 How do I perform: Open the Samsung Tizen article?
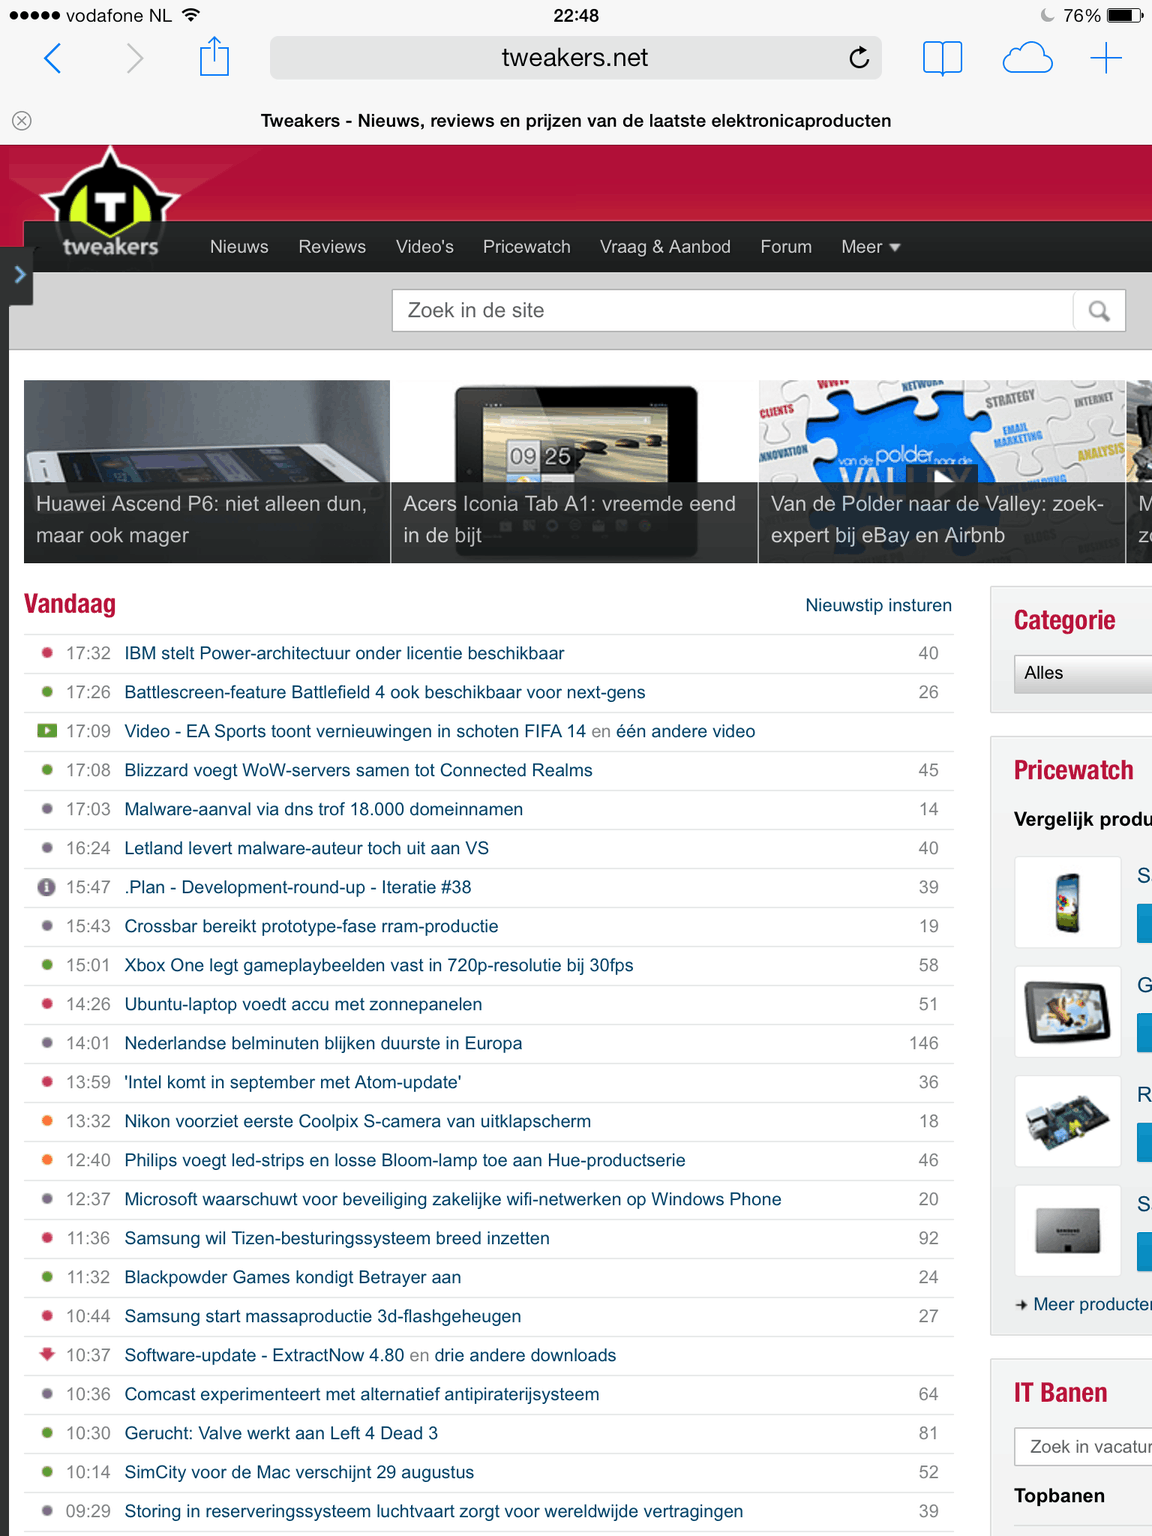coord(337,1238)
